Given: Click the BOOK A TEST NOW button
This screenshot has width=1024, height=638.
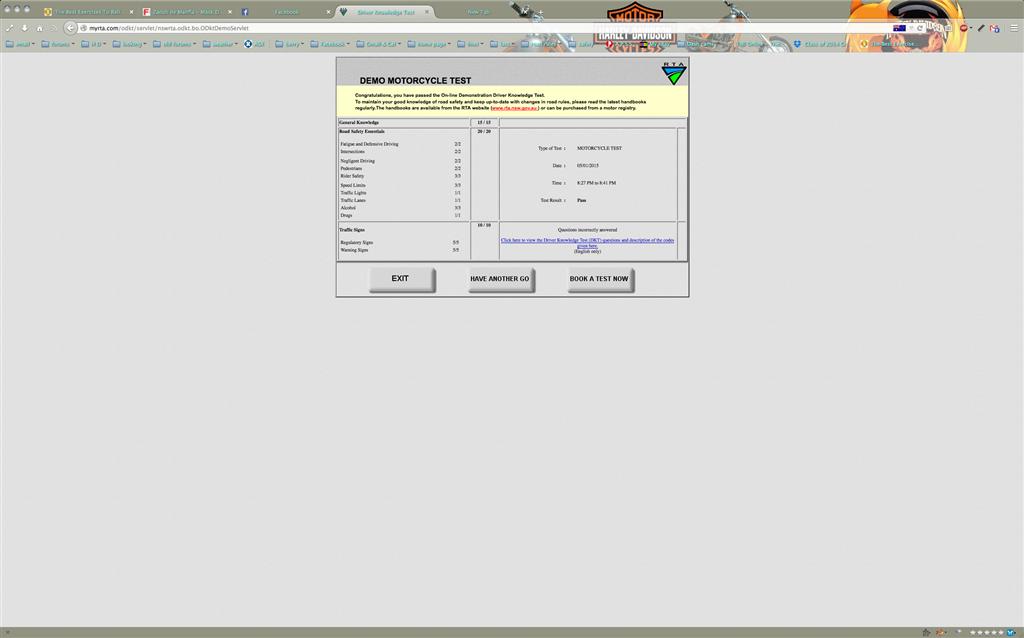Looking at the screenshot, I should pos(600,279).
